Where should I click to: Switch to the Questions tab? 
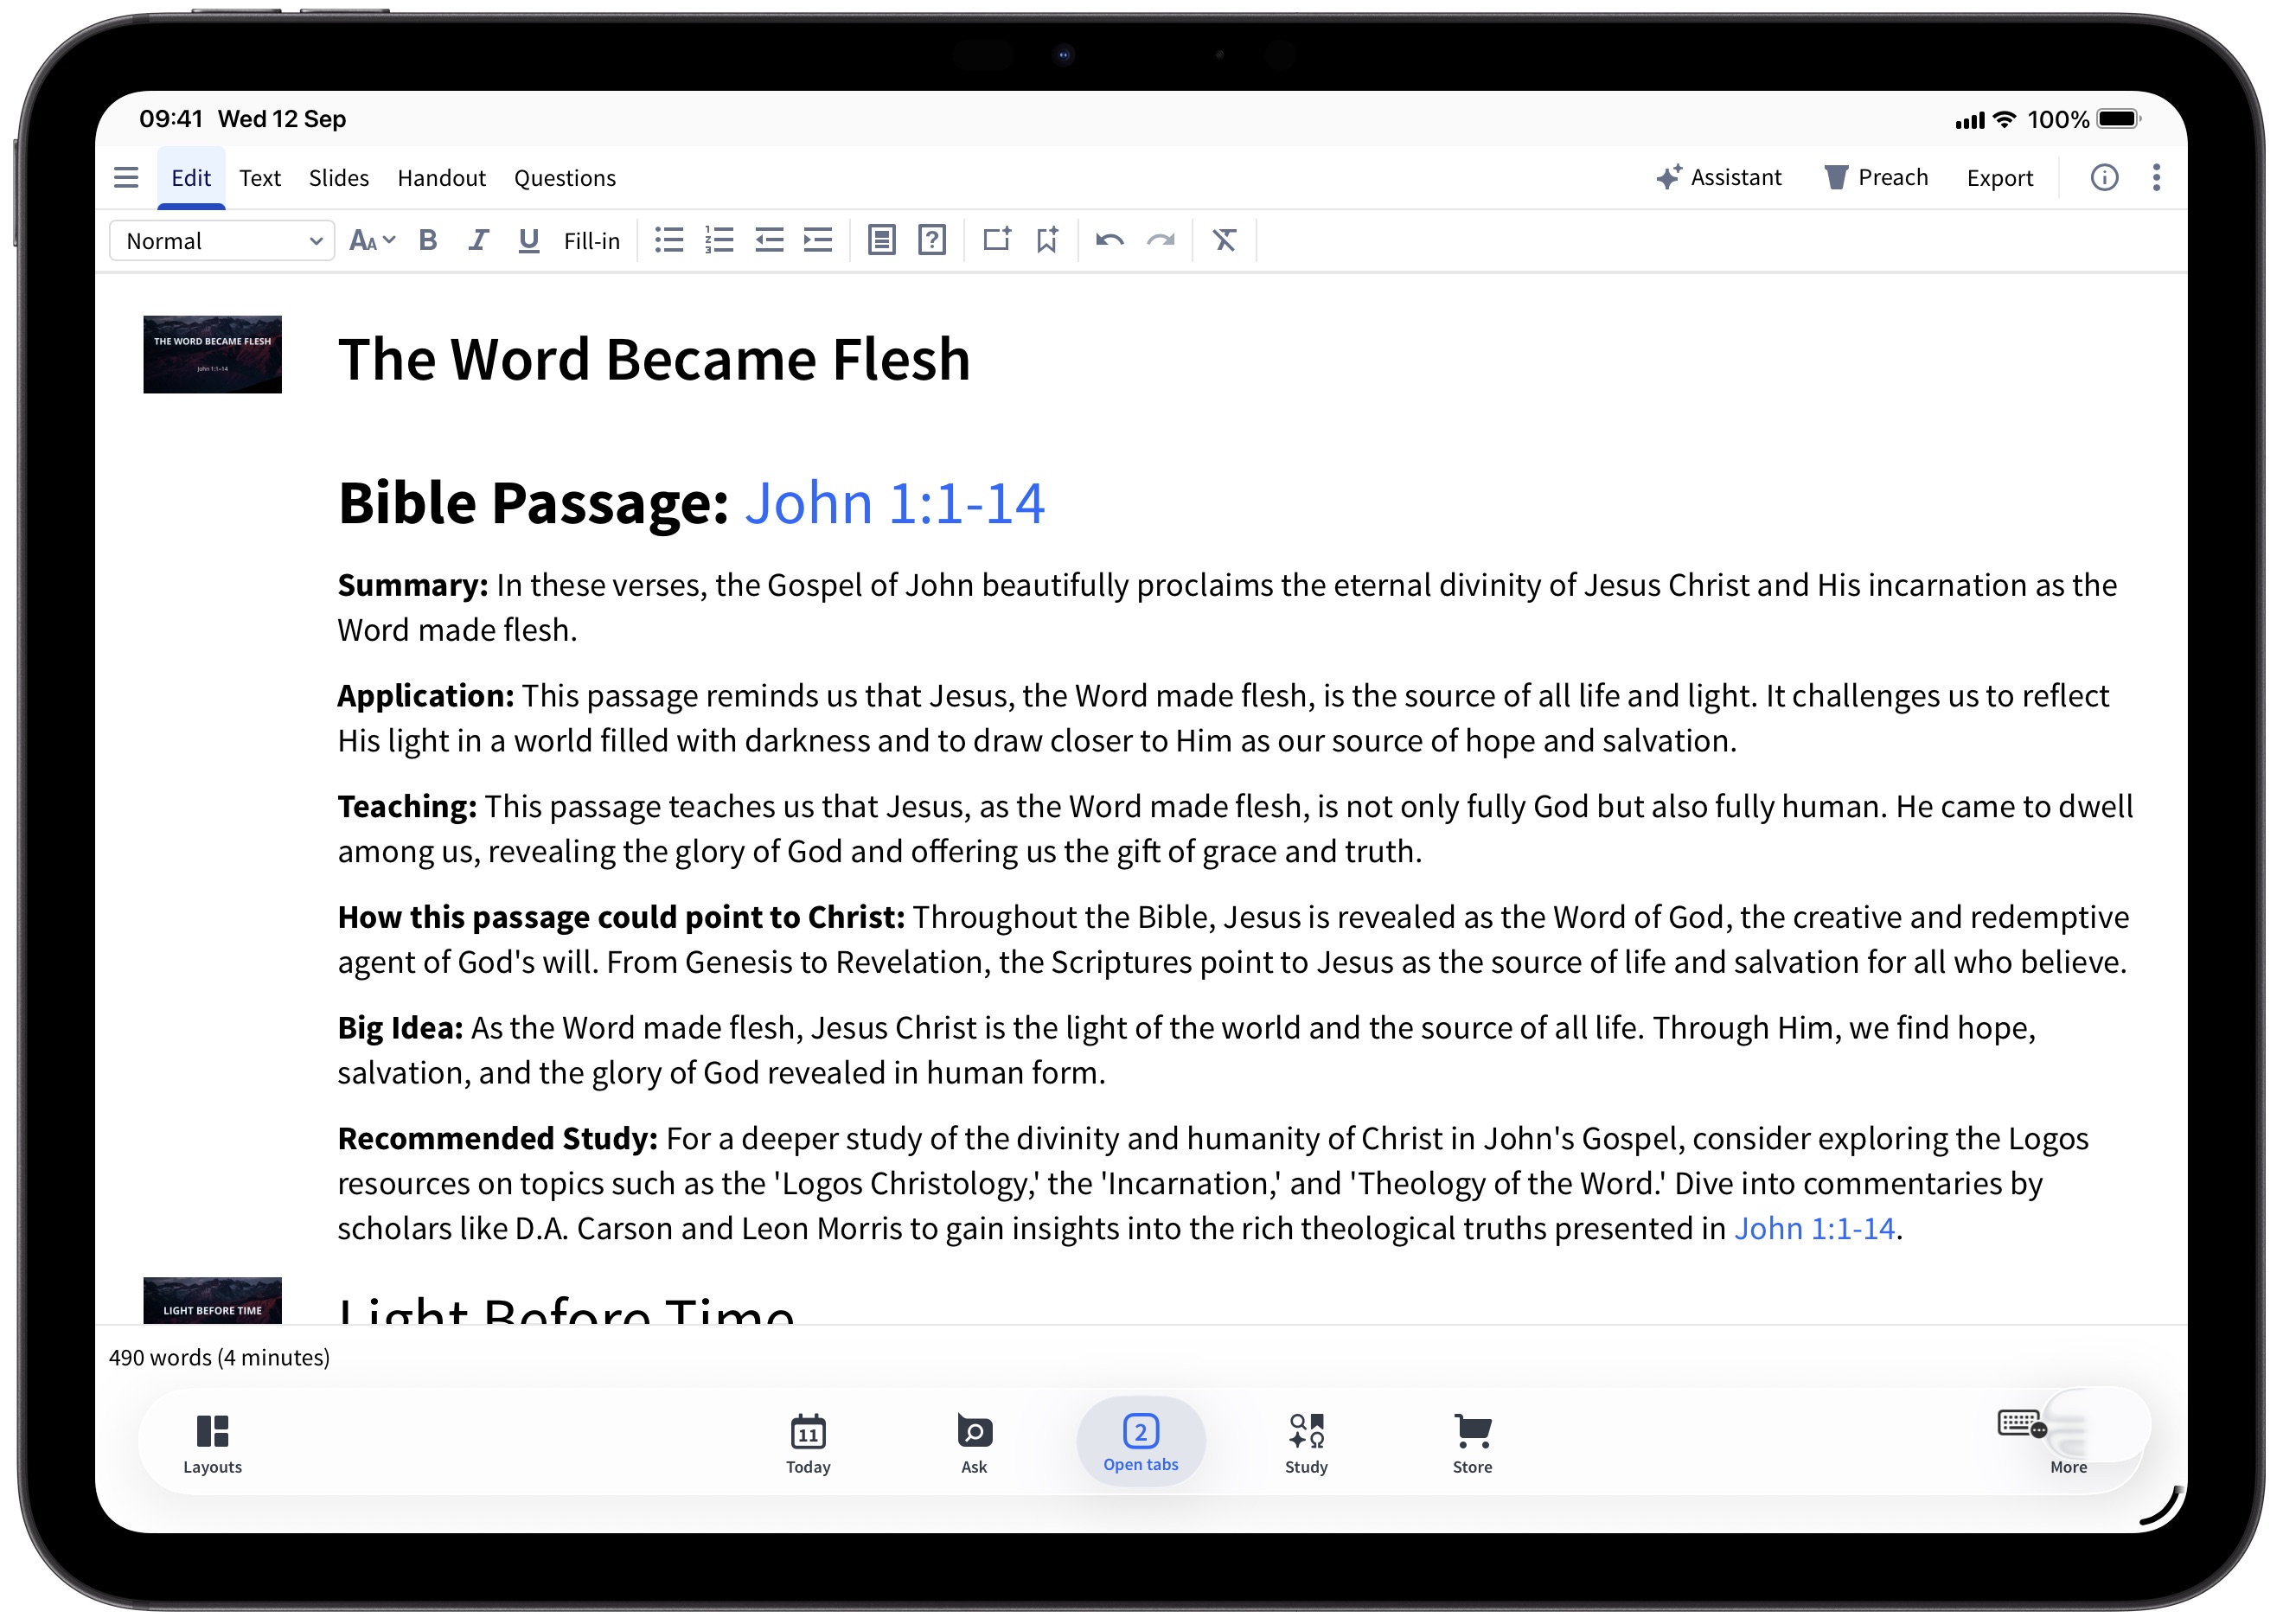565,178
